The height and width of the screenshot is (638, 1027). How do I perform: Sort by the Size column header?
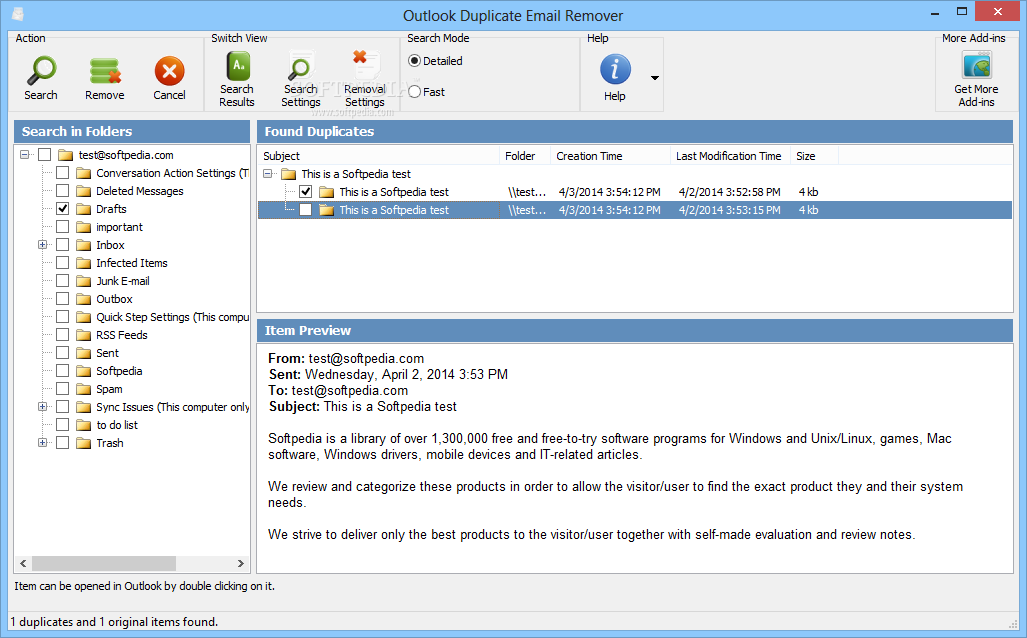pos(814,156)
